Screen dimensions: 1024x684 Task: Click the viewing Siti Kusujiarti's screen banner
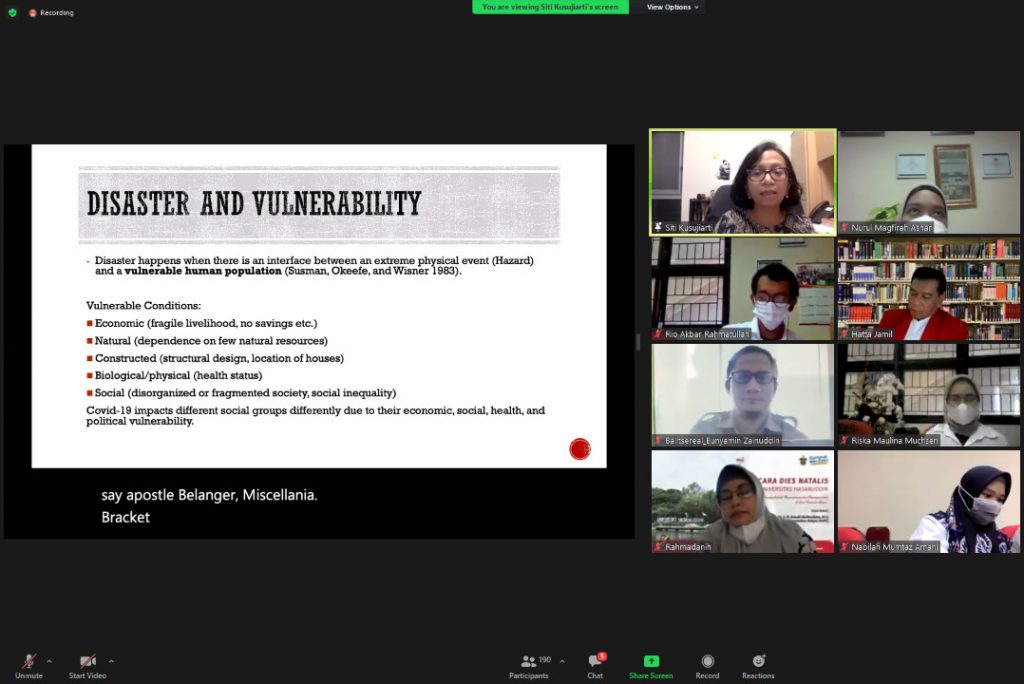point(549,7)
